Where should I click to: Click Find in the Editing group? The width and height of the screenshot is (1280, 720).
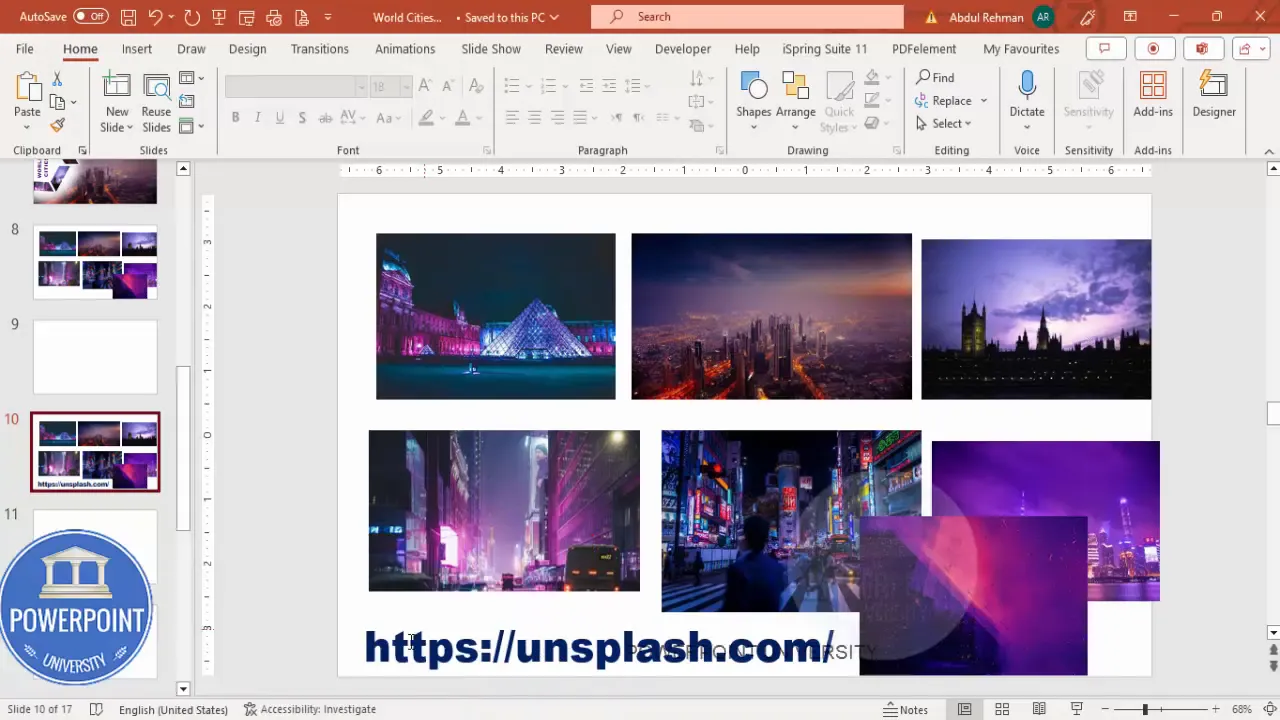click(935, 77)
